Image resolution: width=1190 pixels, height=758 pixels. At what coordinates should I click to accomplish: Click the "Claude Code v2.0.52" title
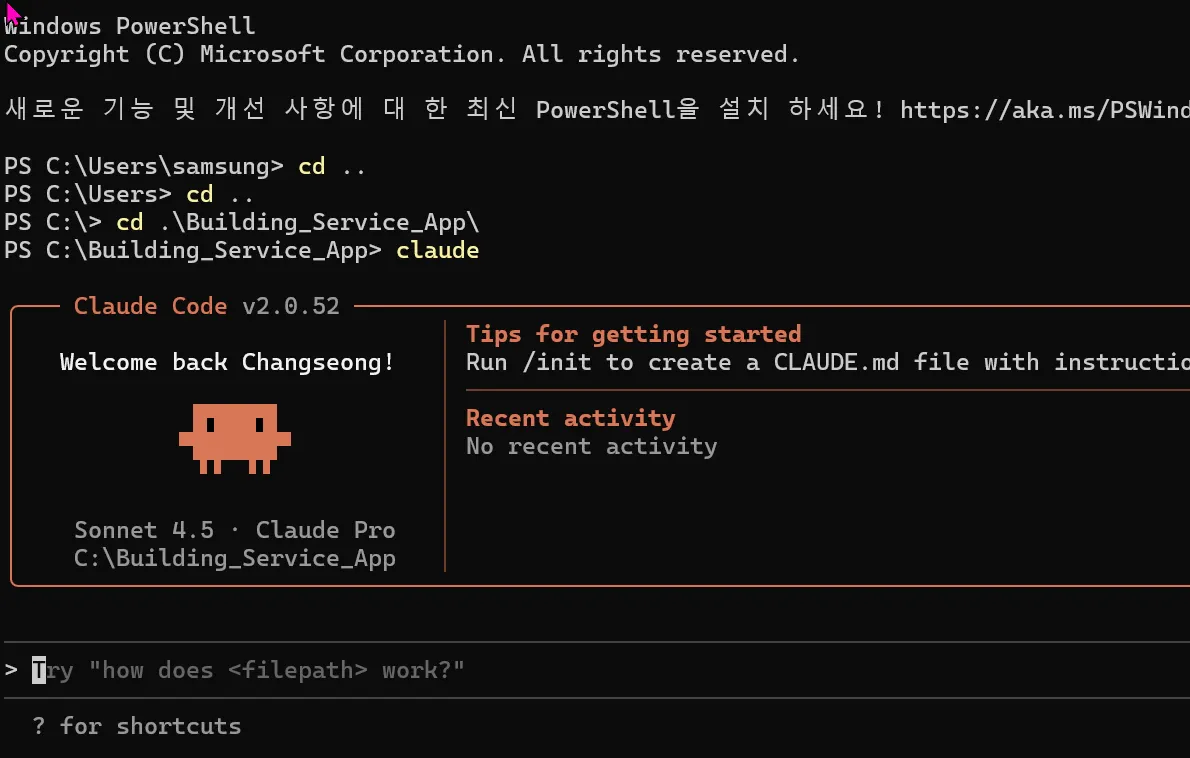click(x=207, y=306)
